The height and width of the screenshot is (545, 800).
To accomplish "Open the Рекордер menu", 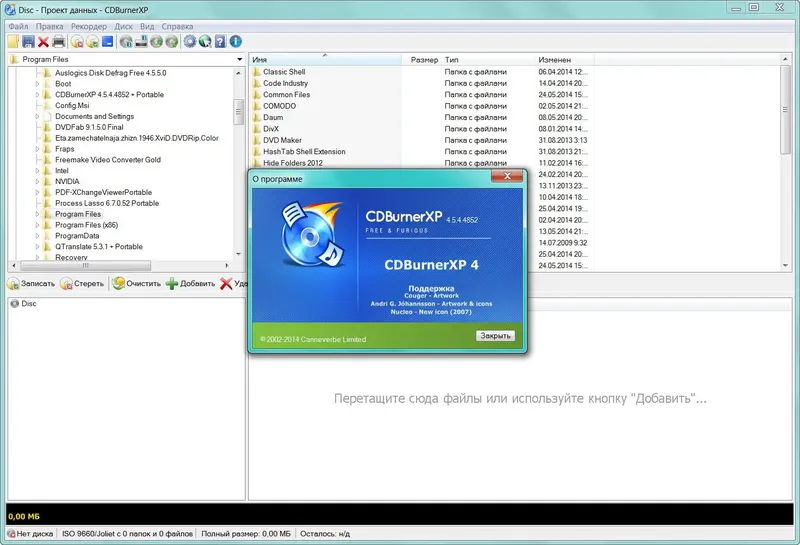I will [x=89, y=27].
